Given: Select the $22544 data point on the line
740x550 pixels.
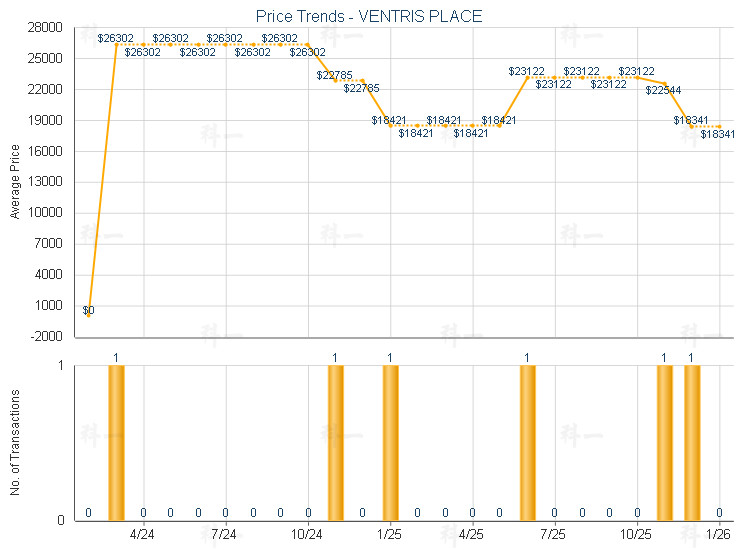Looking at the screenshot, I should coord(664,83).
